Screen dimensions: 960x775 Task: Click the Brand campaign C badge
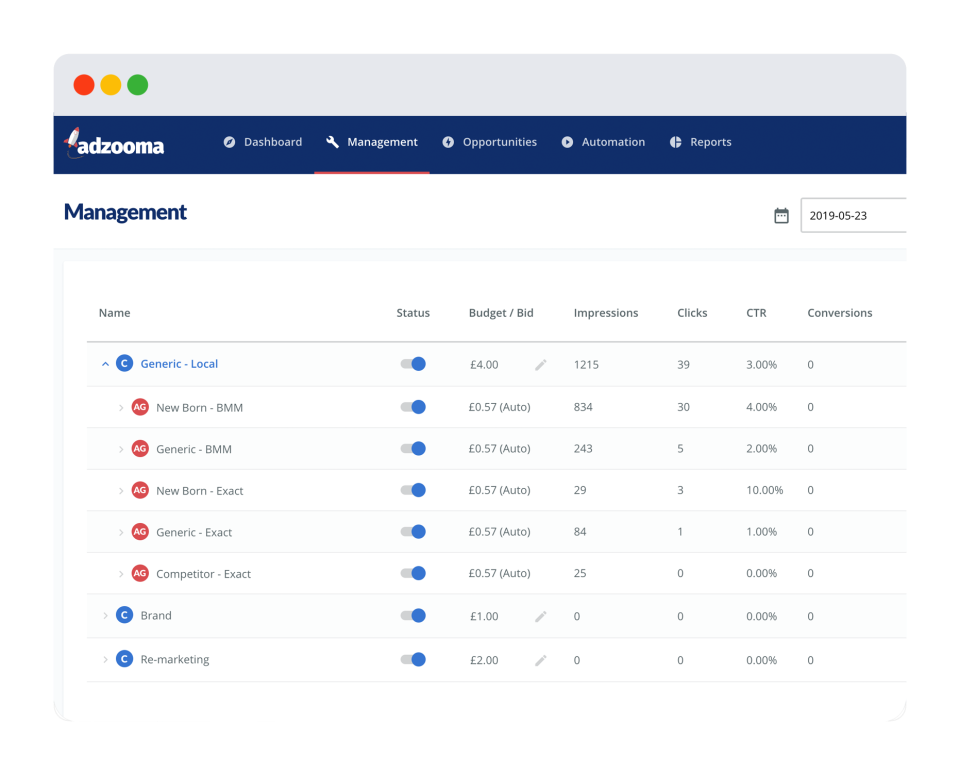[x=124, y=615]
